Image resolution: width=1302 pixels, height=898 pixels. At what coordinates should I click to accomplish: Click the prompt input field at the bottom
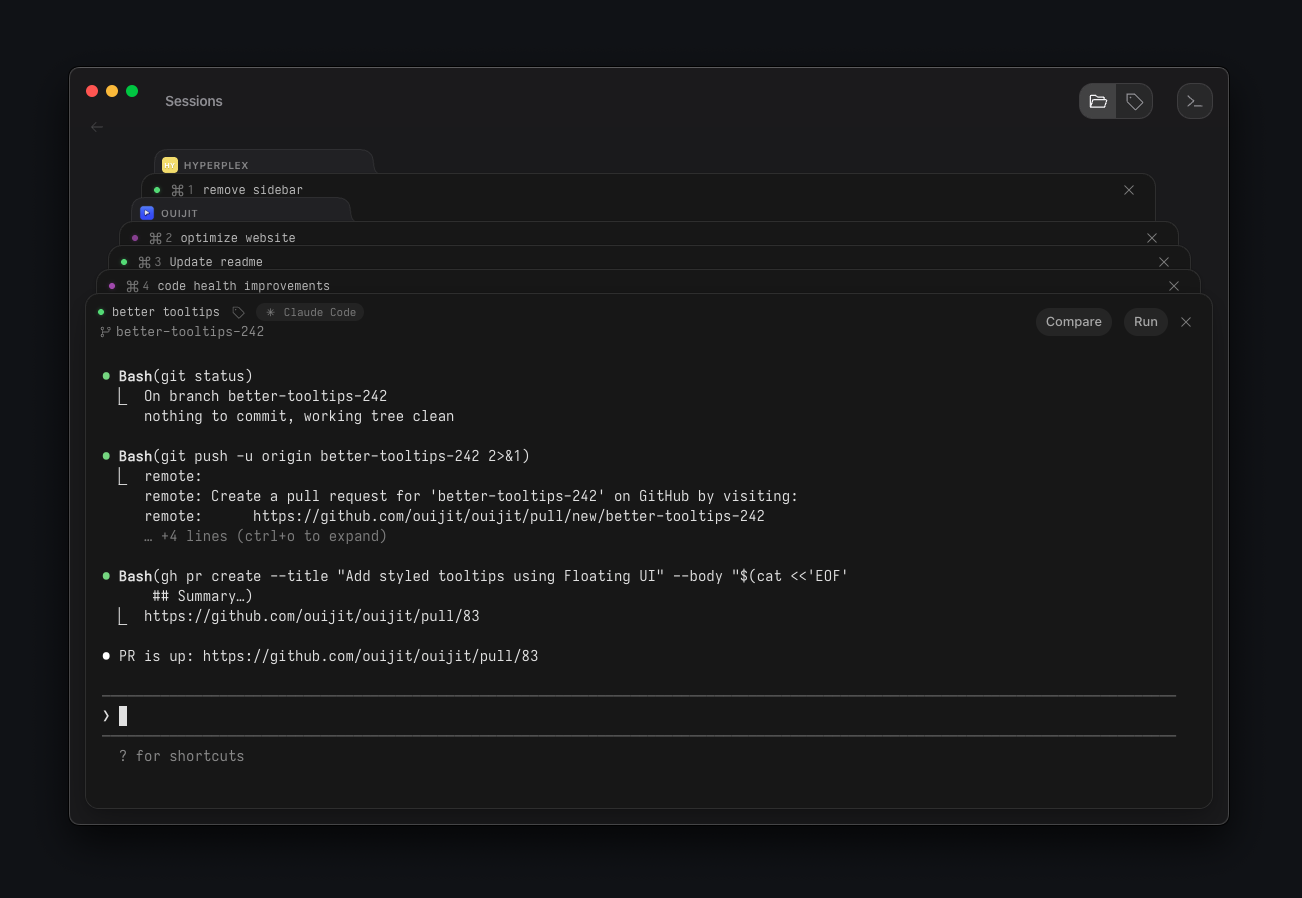click(x=400, y=715)
